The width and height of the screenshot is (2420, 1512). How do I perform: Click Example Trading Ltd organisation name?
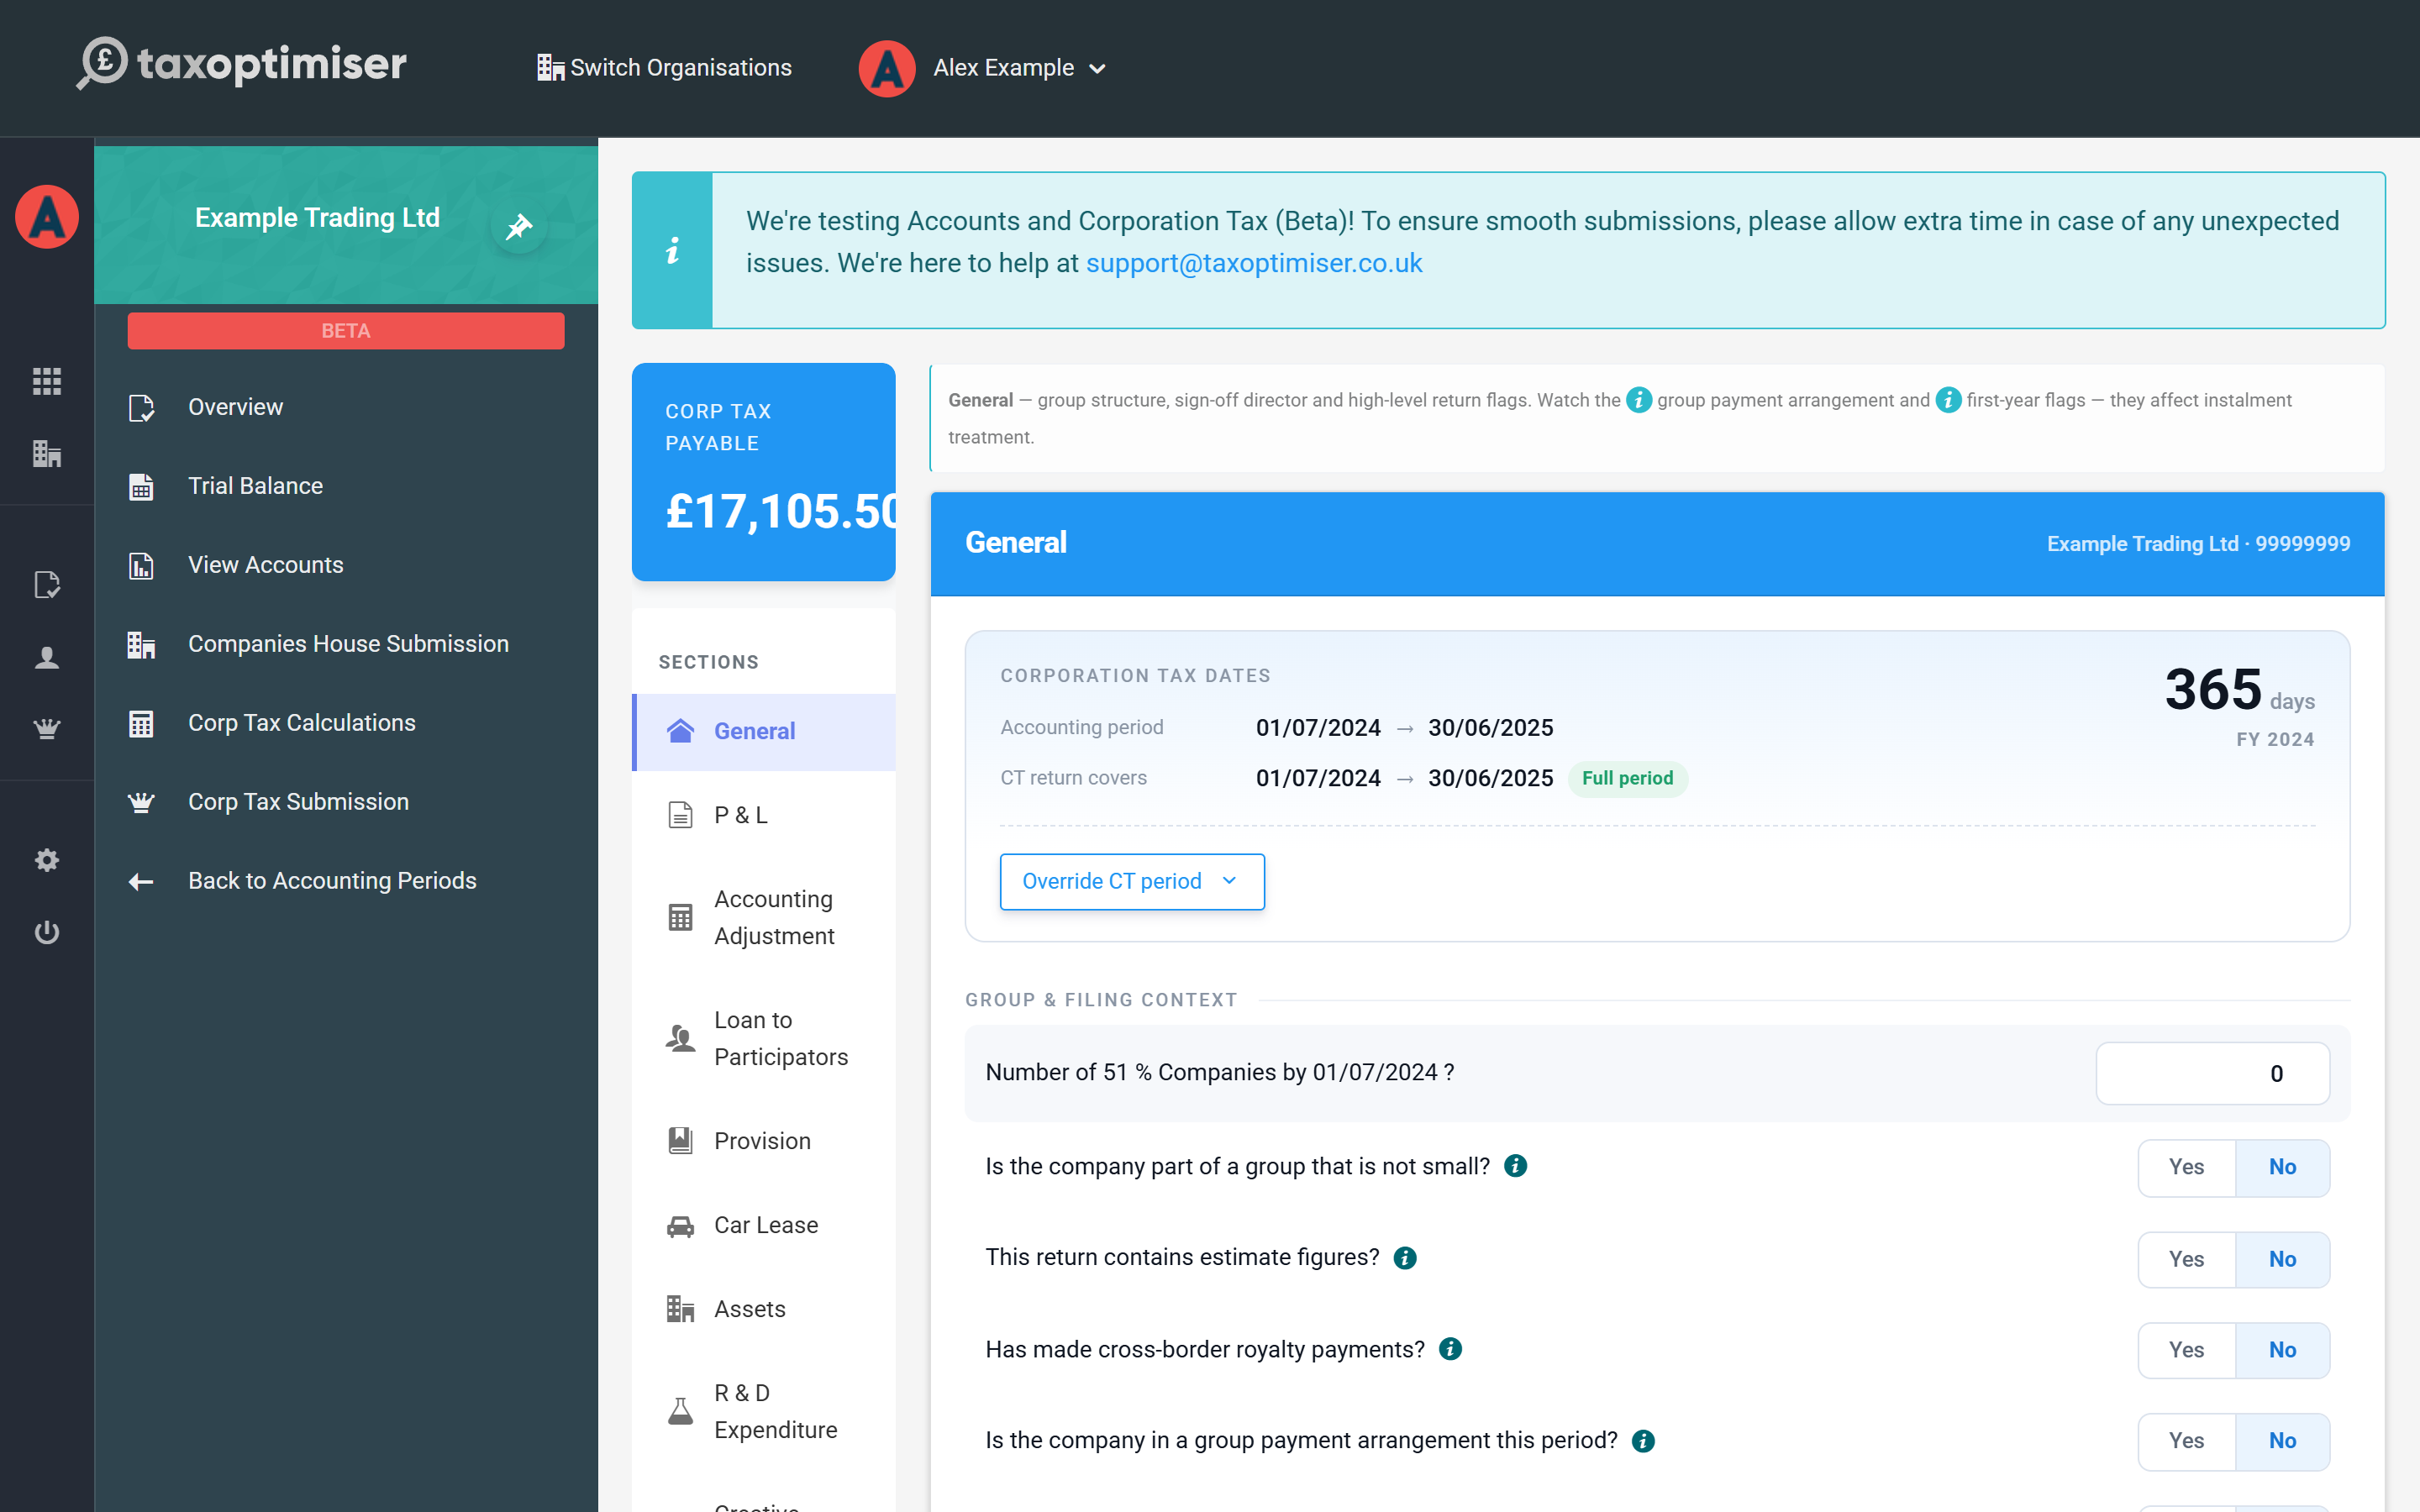point(317,218)
